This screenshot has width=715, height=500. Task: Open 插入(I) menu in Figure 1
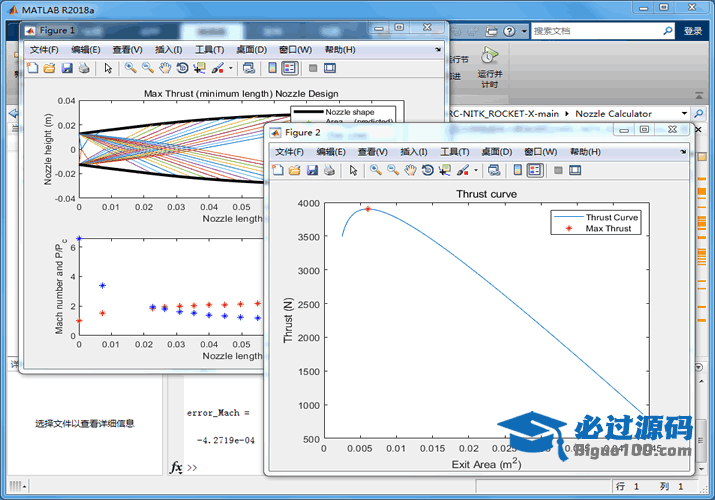coord(168,50)
